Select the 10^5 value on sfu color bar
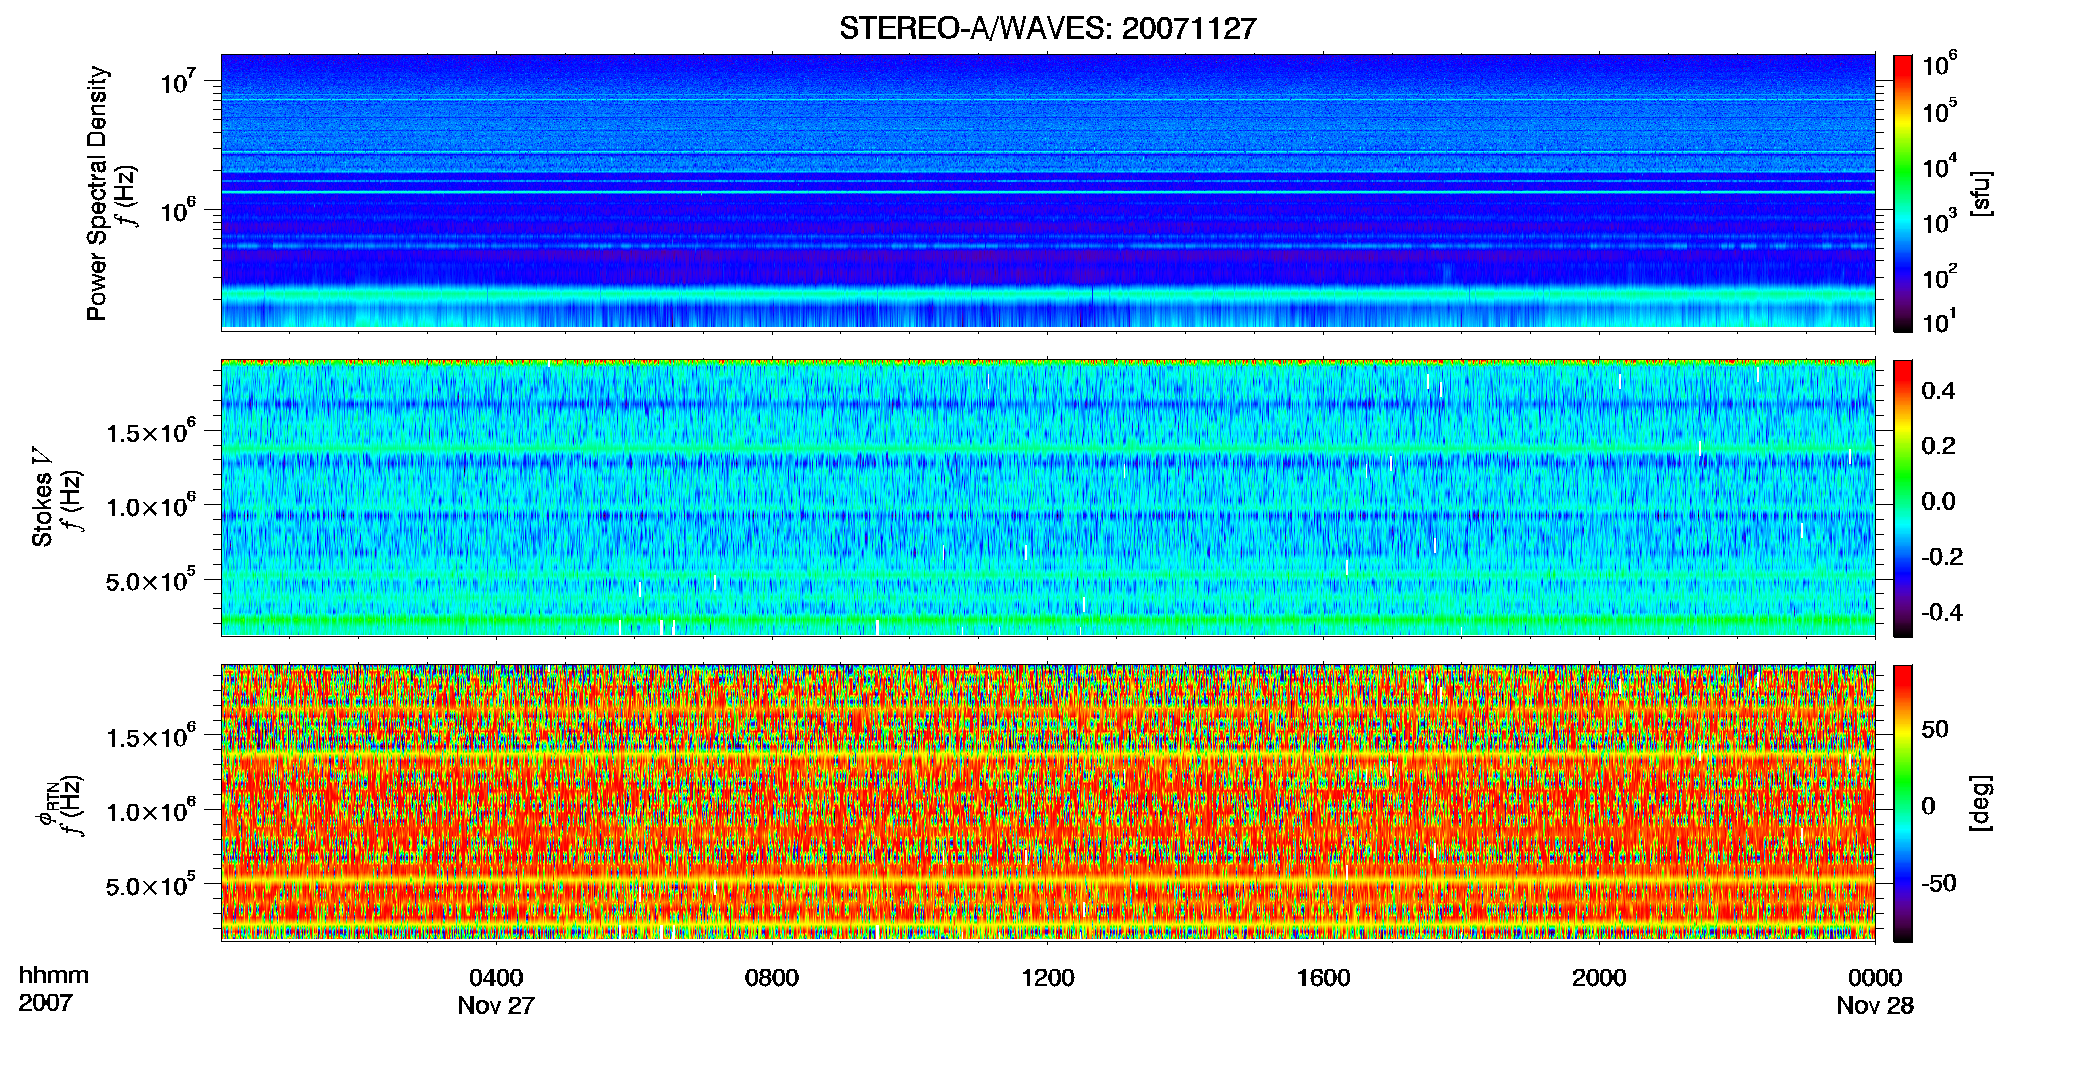2096x1080 pixels. pyautogui.click(x=1939, y=111)
